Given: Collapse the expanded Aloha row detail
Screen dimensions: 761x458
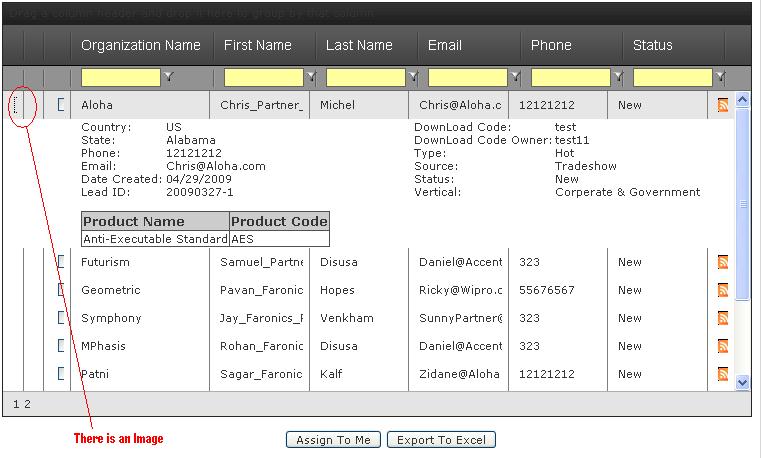Looking at the screenshot, I should click(x=16, y=105).
